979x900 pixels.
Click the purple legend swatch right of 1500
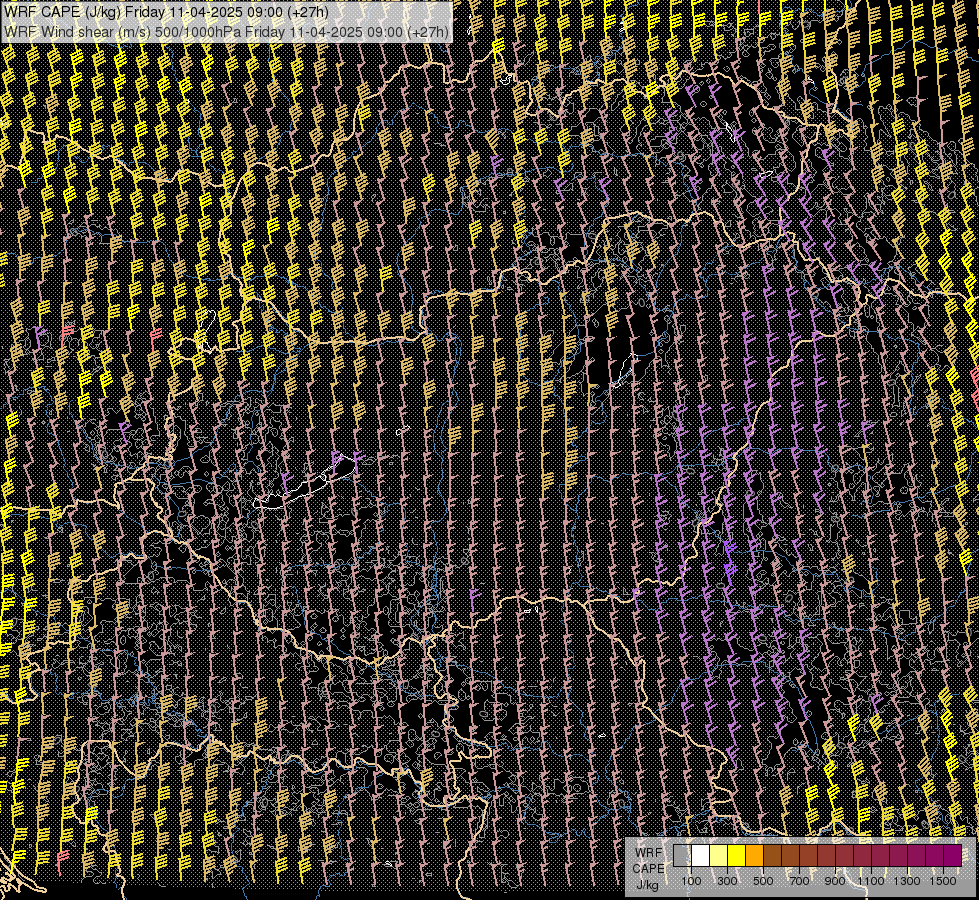point(953,856)
